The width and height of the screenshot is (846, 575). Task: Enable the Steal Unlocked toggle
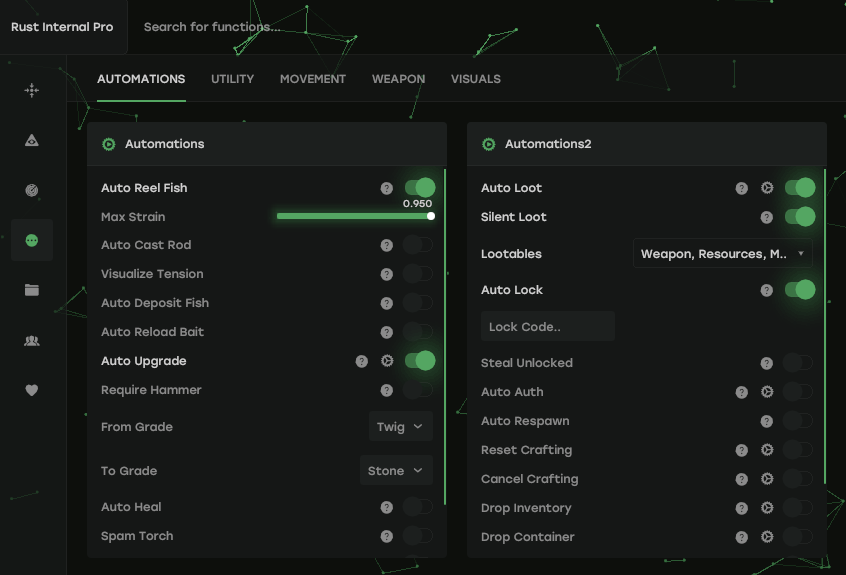[x=798, y=362]
